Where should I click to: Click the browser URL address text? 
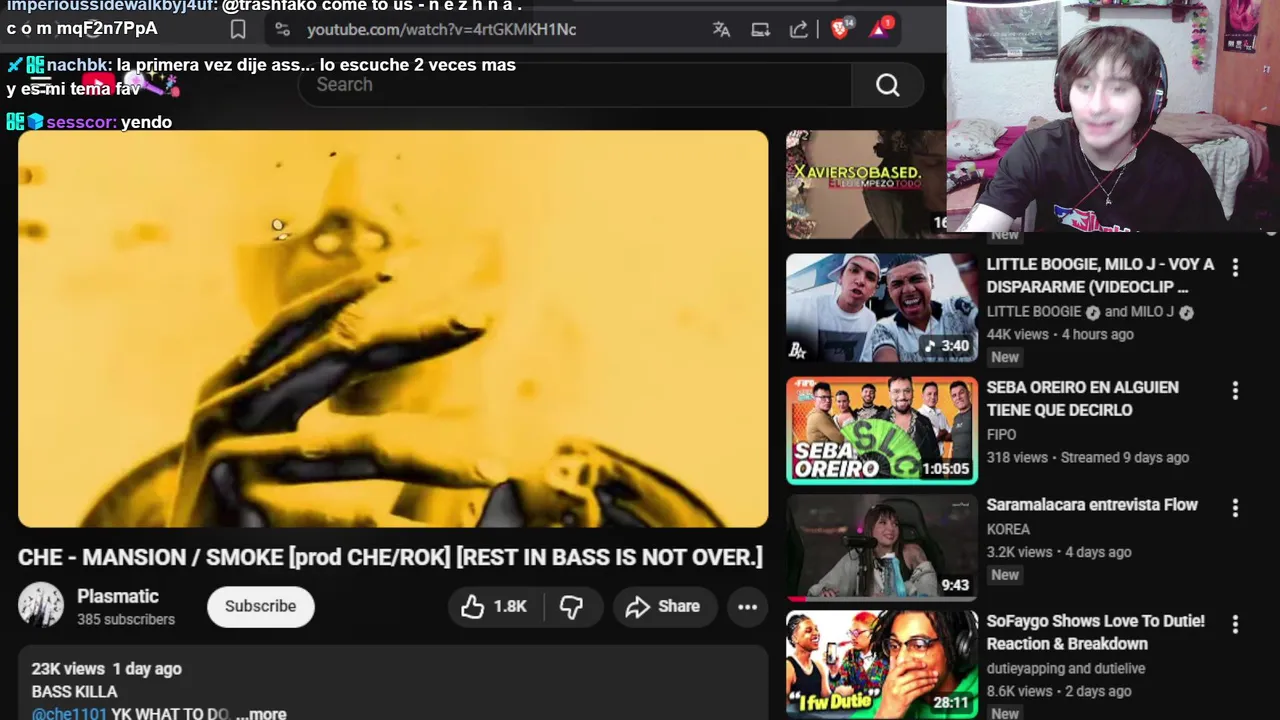click(x=441, y=30)
